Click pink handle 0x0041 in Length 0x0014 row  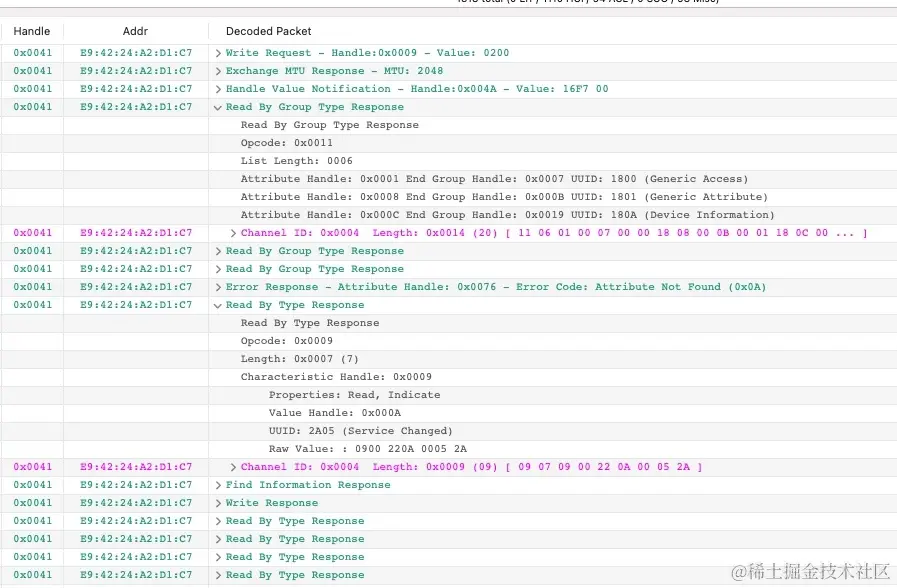pos(33,233)
